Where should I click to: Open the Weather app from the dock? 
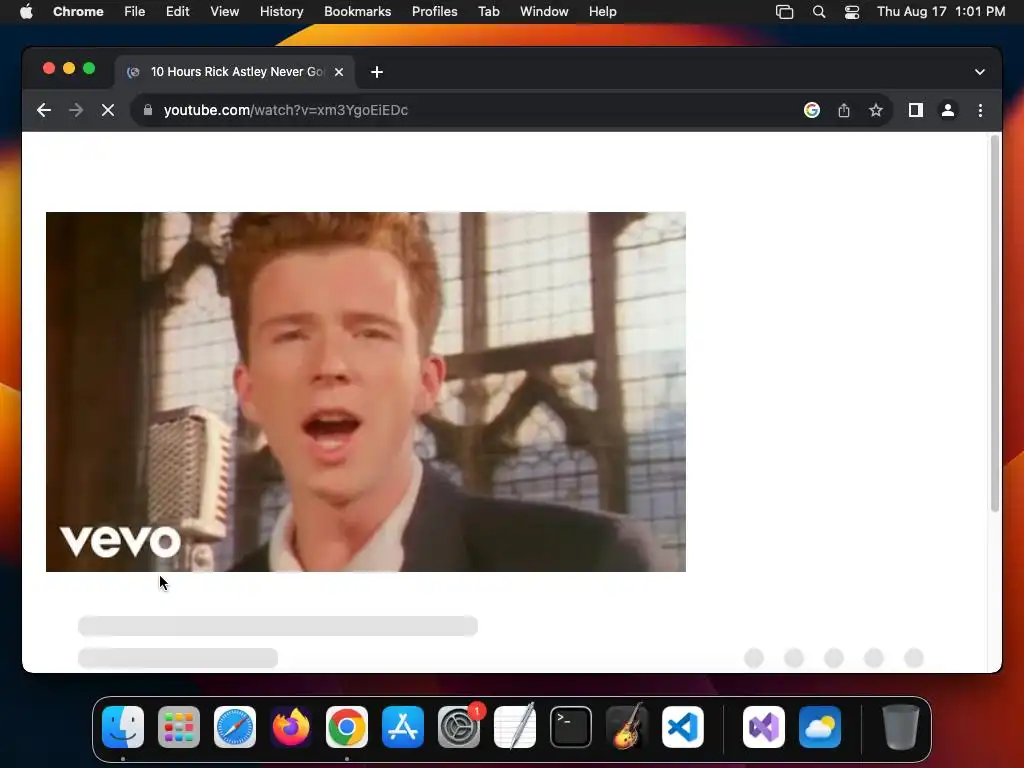tap(820, 727)
